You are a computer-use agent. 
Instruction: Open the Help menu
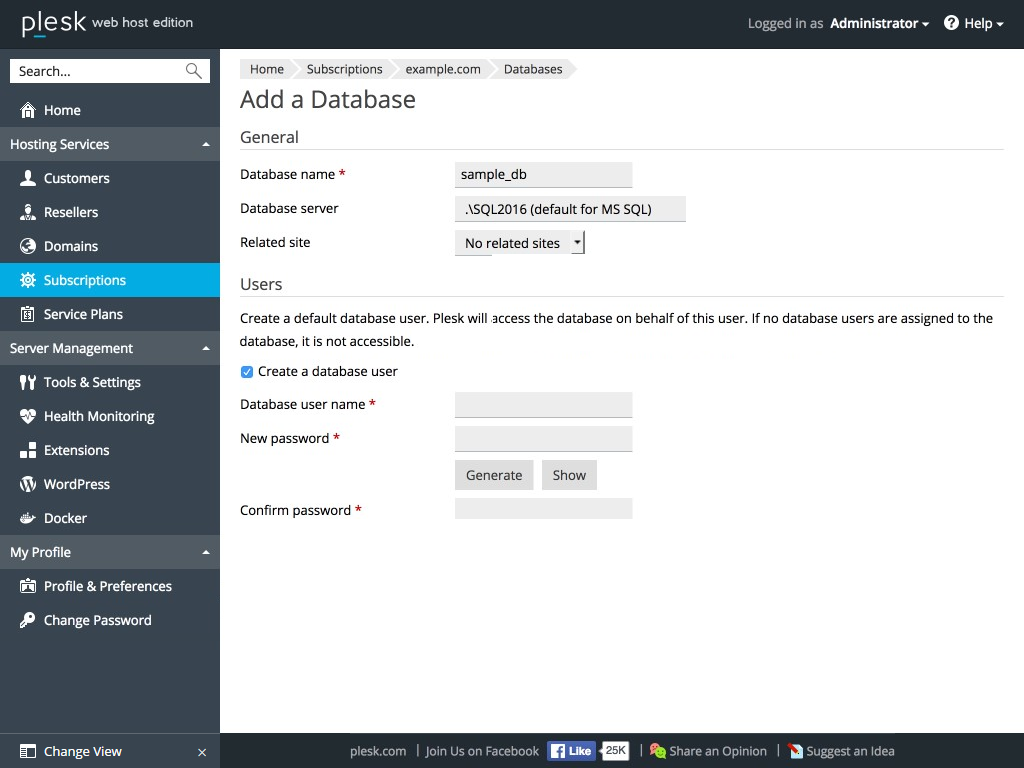(972, 23)
